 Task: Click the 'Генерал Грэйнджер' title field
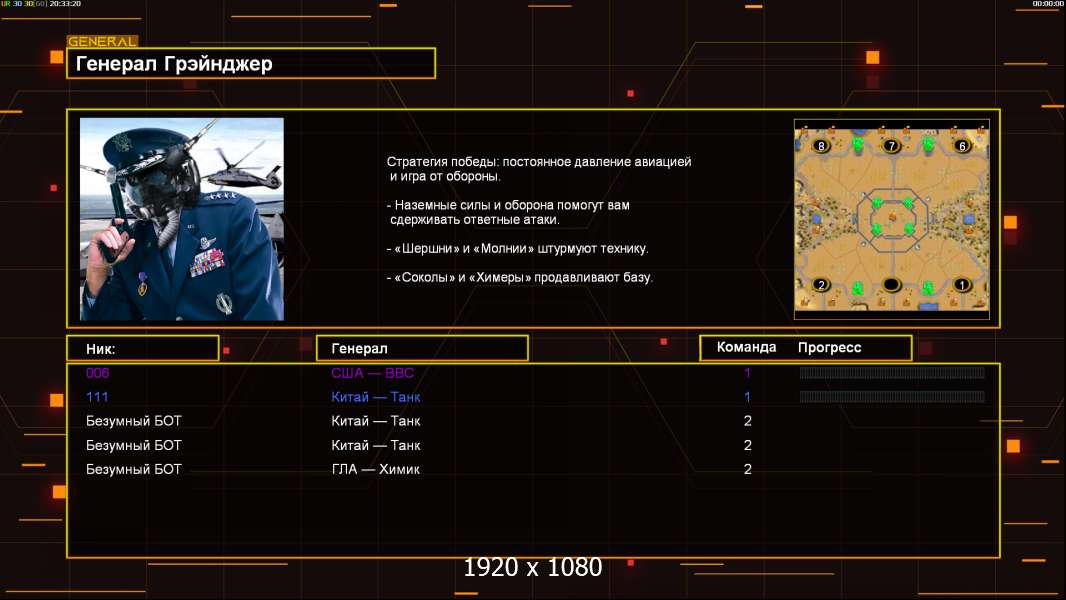251,63
